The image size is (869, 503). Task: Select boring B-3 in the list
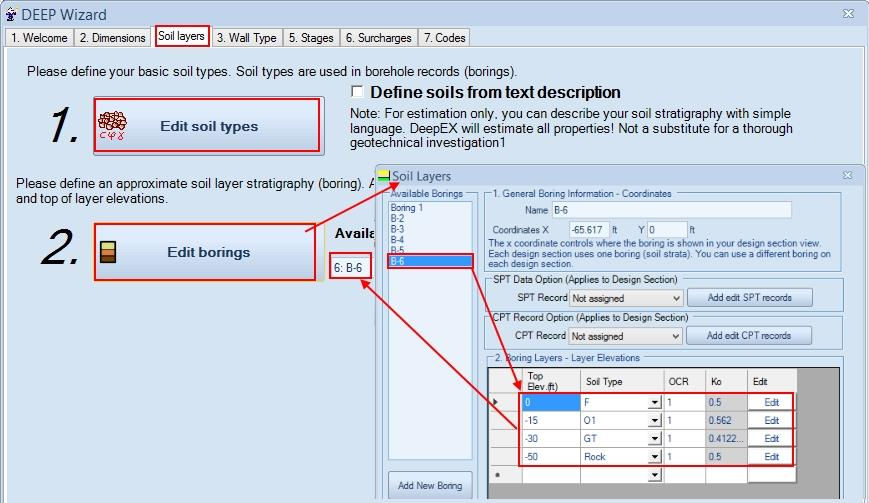397,229
